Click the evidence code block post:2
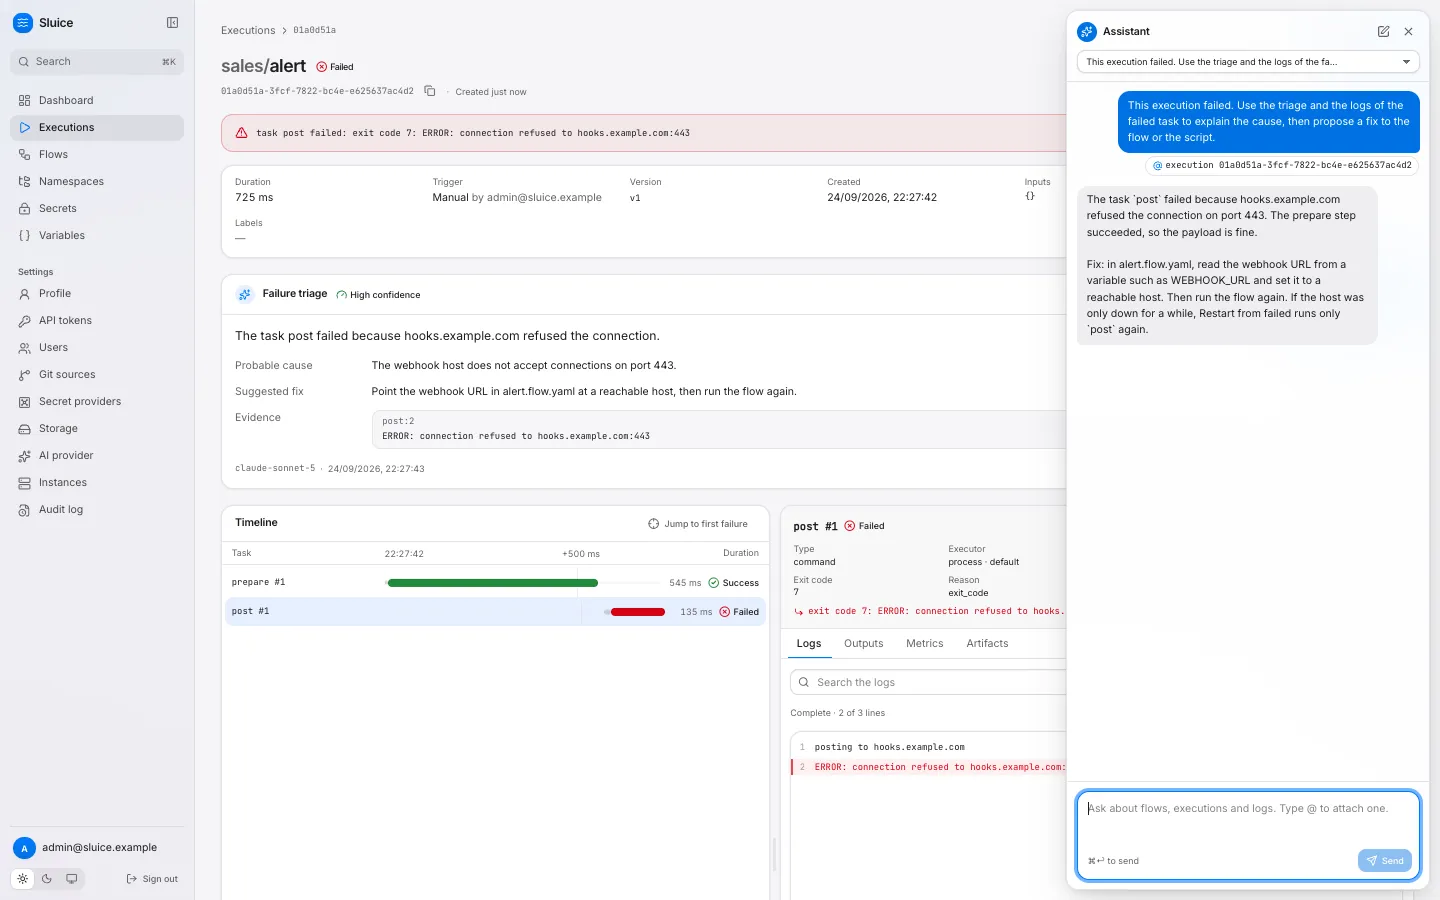Viewport: 1440px width, 900px height. point(718,429)
